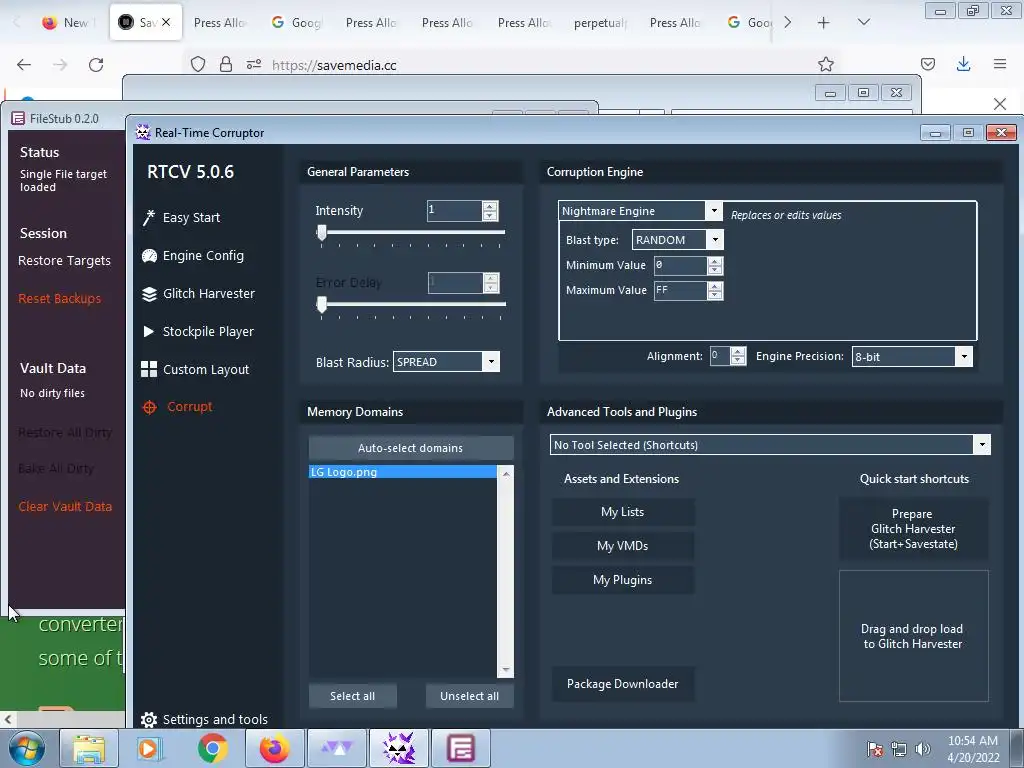Open Windows Start menu orb
This screenshot has height=768, width=1024.
(27, 748)
